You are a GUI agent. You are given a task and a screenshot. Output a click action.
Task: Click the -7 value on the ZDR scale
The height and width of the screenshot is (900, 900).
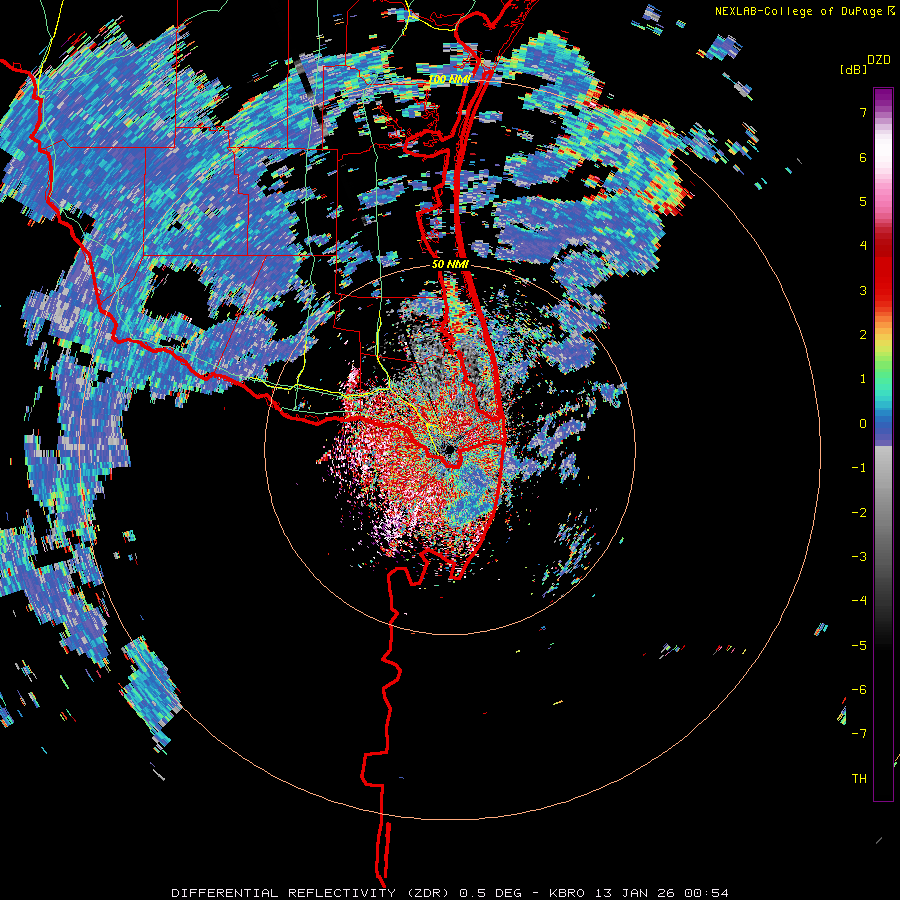859,734
